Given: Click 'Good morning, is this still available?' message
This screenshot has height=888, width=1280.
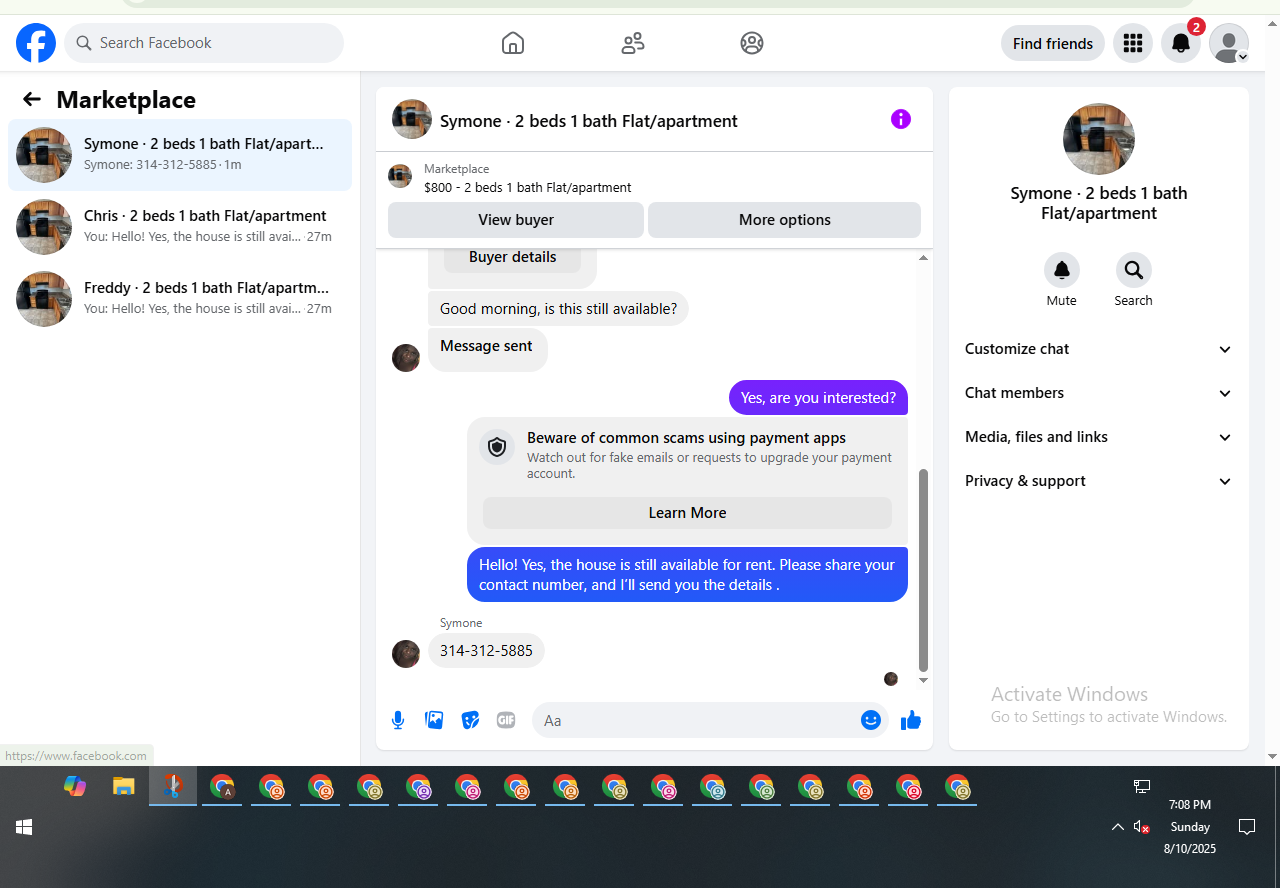Looking at the screenshot, I should pyautogui.click(x=558, y=309).
